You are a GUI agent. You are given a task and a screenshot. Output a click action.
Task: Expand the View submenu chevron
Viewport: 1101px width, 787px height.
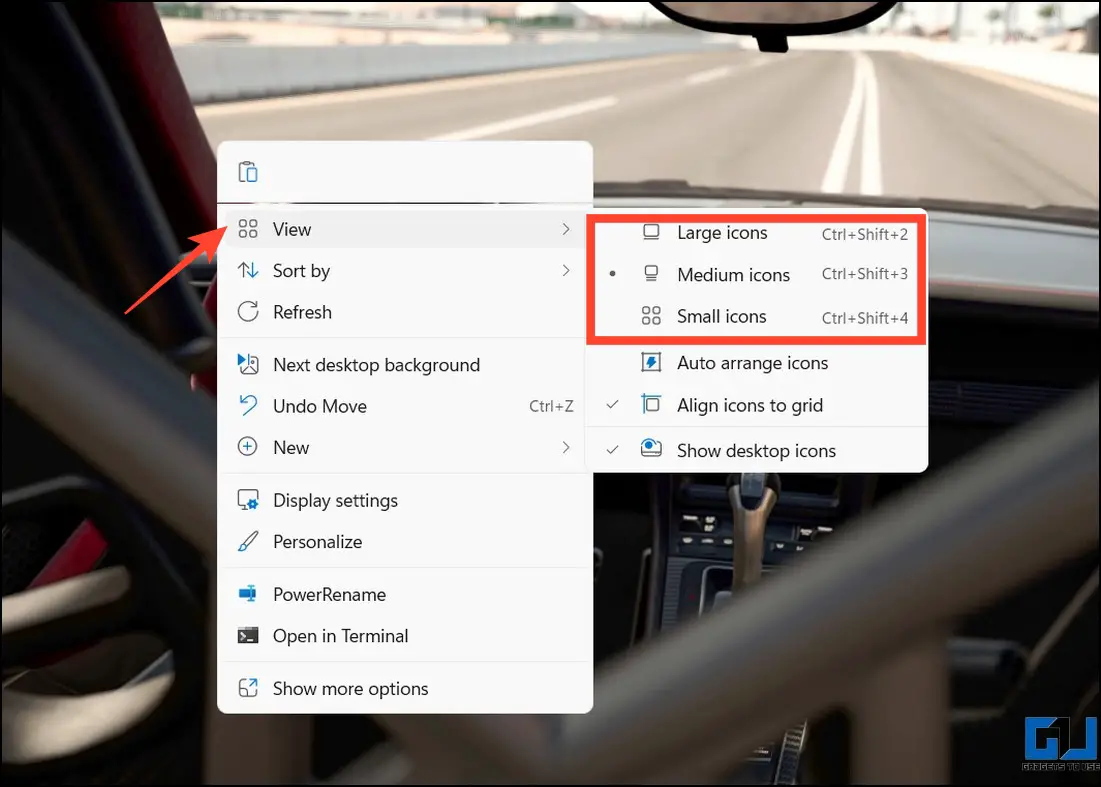[566, 230]
